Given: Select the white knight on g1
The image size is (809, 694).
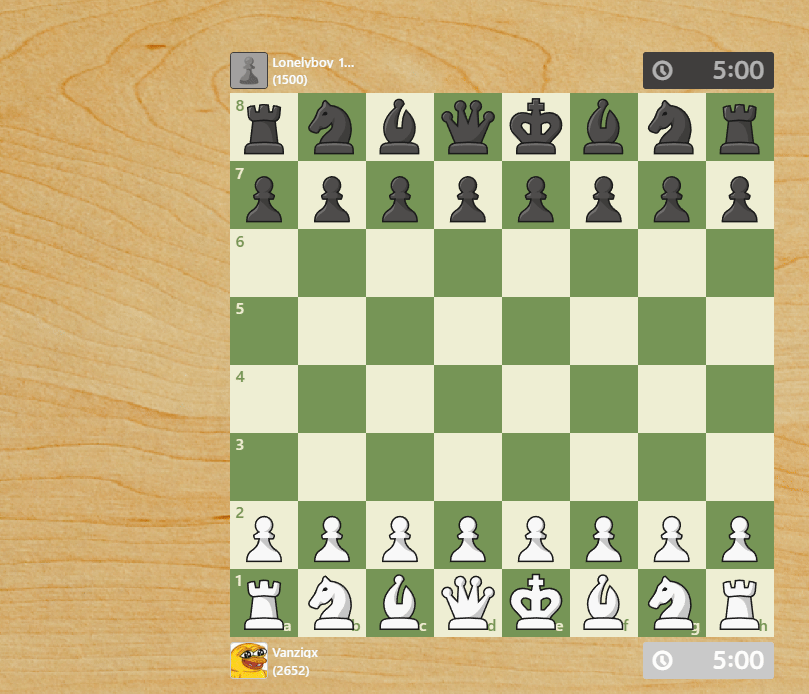Looking at the screenshot, I should click(672, 603).
